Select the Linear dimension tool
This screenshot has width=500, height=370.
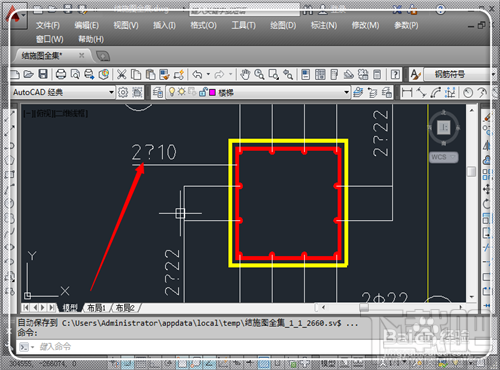[407, 92]
